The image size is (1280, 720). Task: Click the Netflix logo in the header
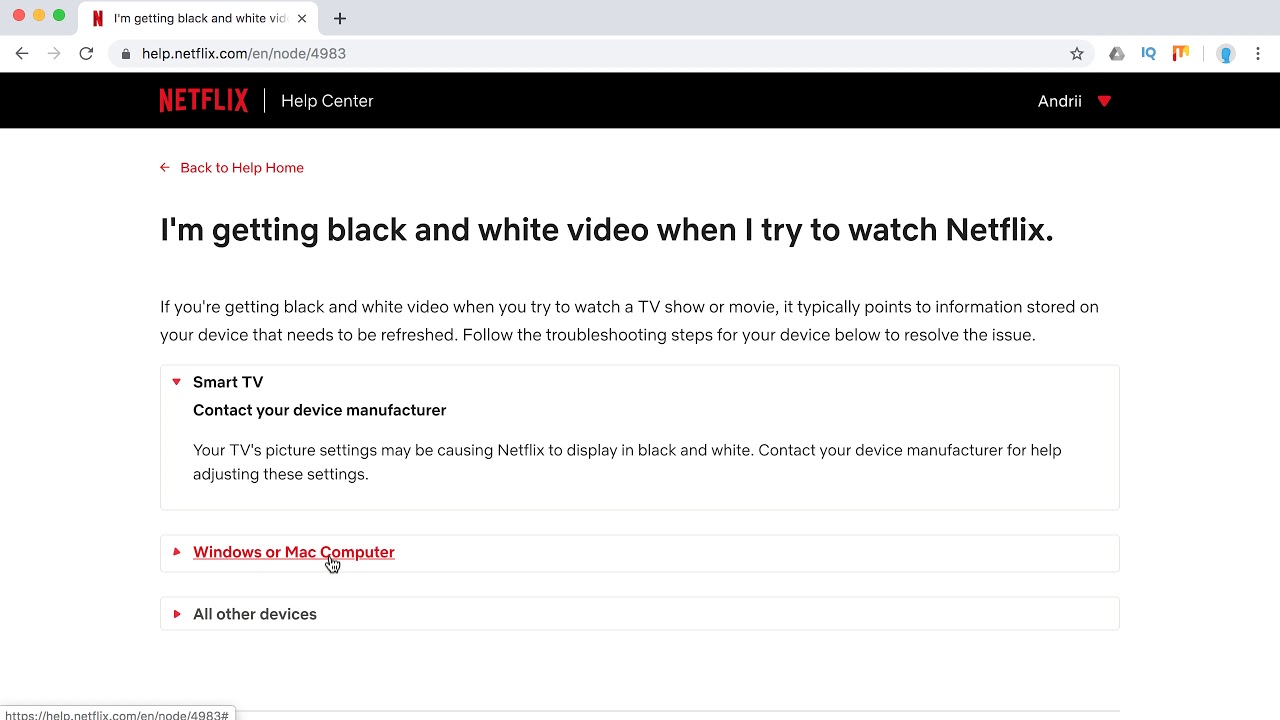[204, 100]
